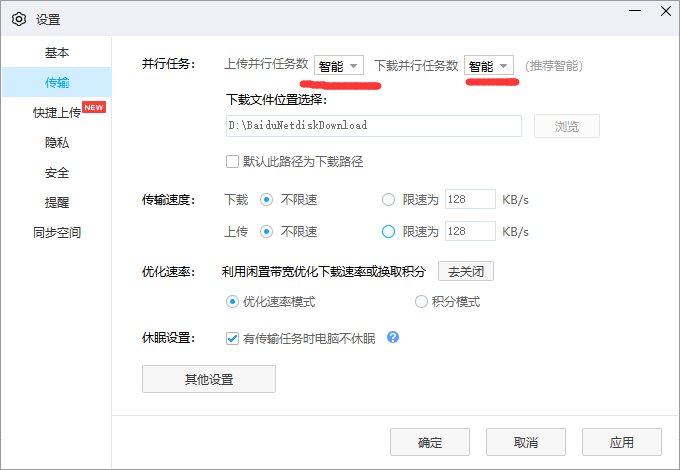Select 不限速 for 上传 speed
This screenshot has height=470, width=680.
(x=266, y=232)
